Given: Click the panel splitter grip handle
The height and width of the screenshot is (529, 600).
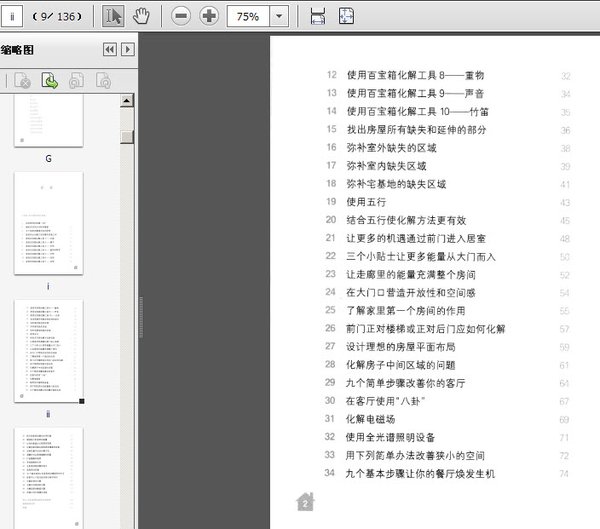Looking at the screenshot, I should coord(141,317).
